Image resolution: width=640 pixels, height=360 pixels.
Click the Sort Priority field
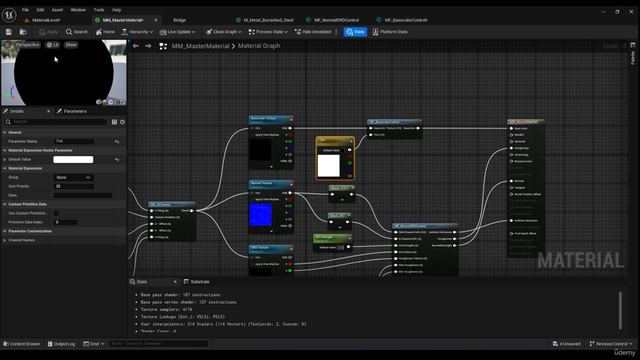(74, 186)
